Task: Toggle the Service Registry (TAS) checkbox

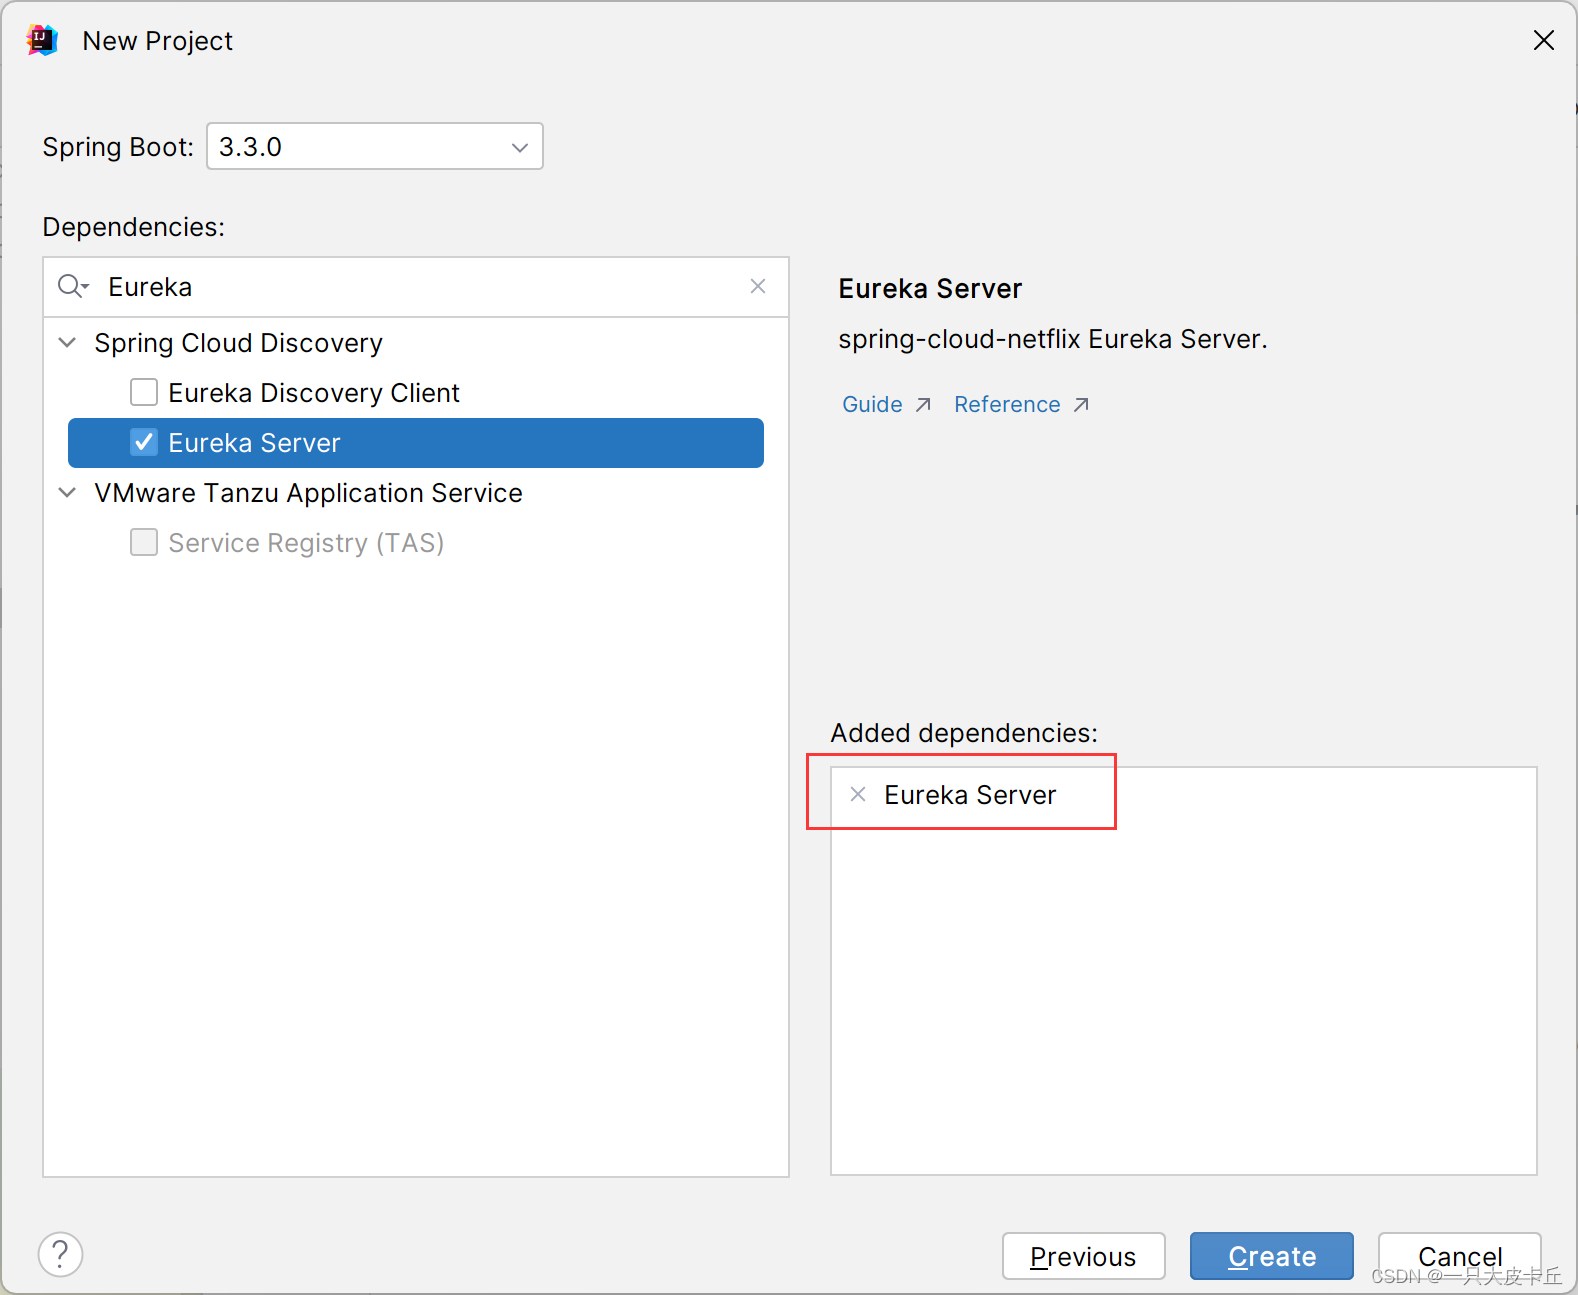Action: coord(144,542)
